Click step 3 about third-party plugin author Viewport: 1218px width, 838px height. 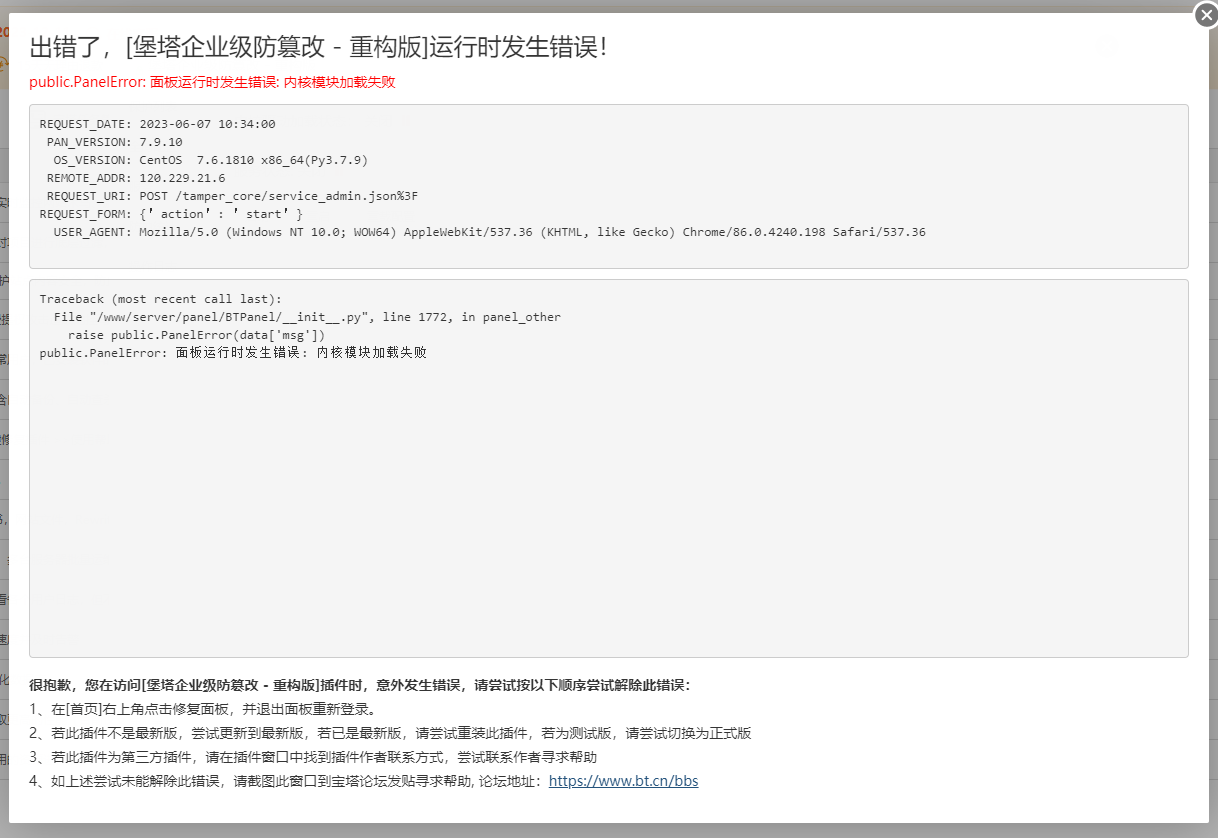pyautogui.click(x=313, y=757)
